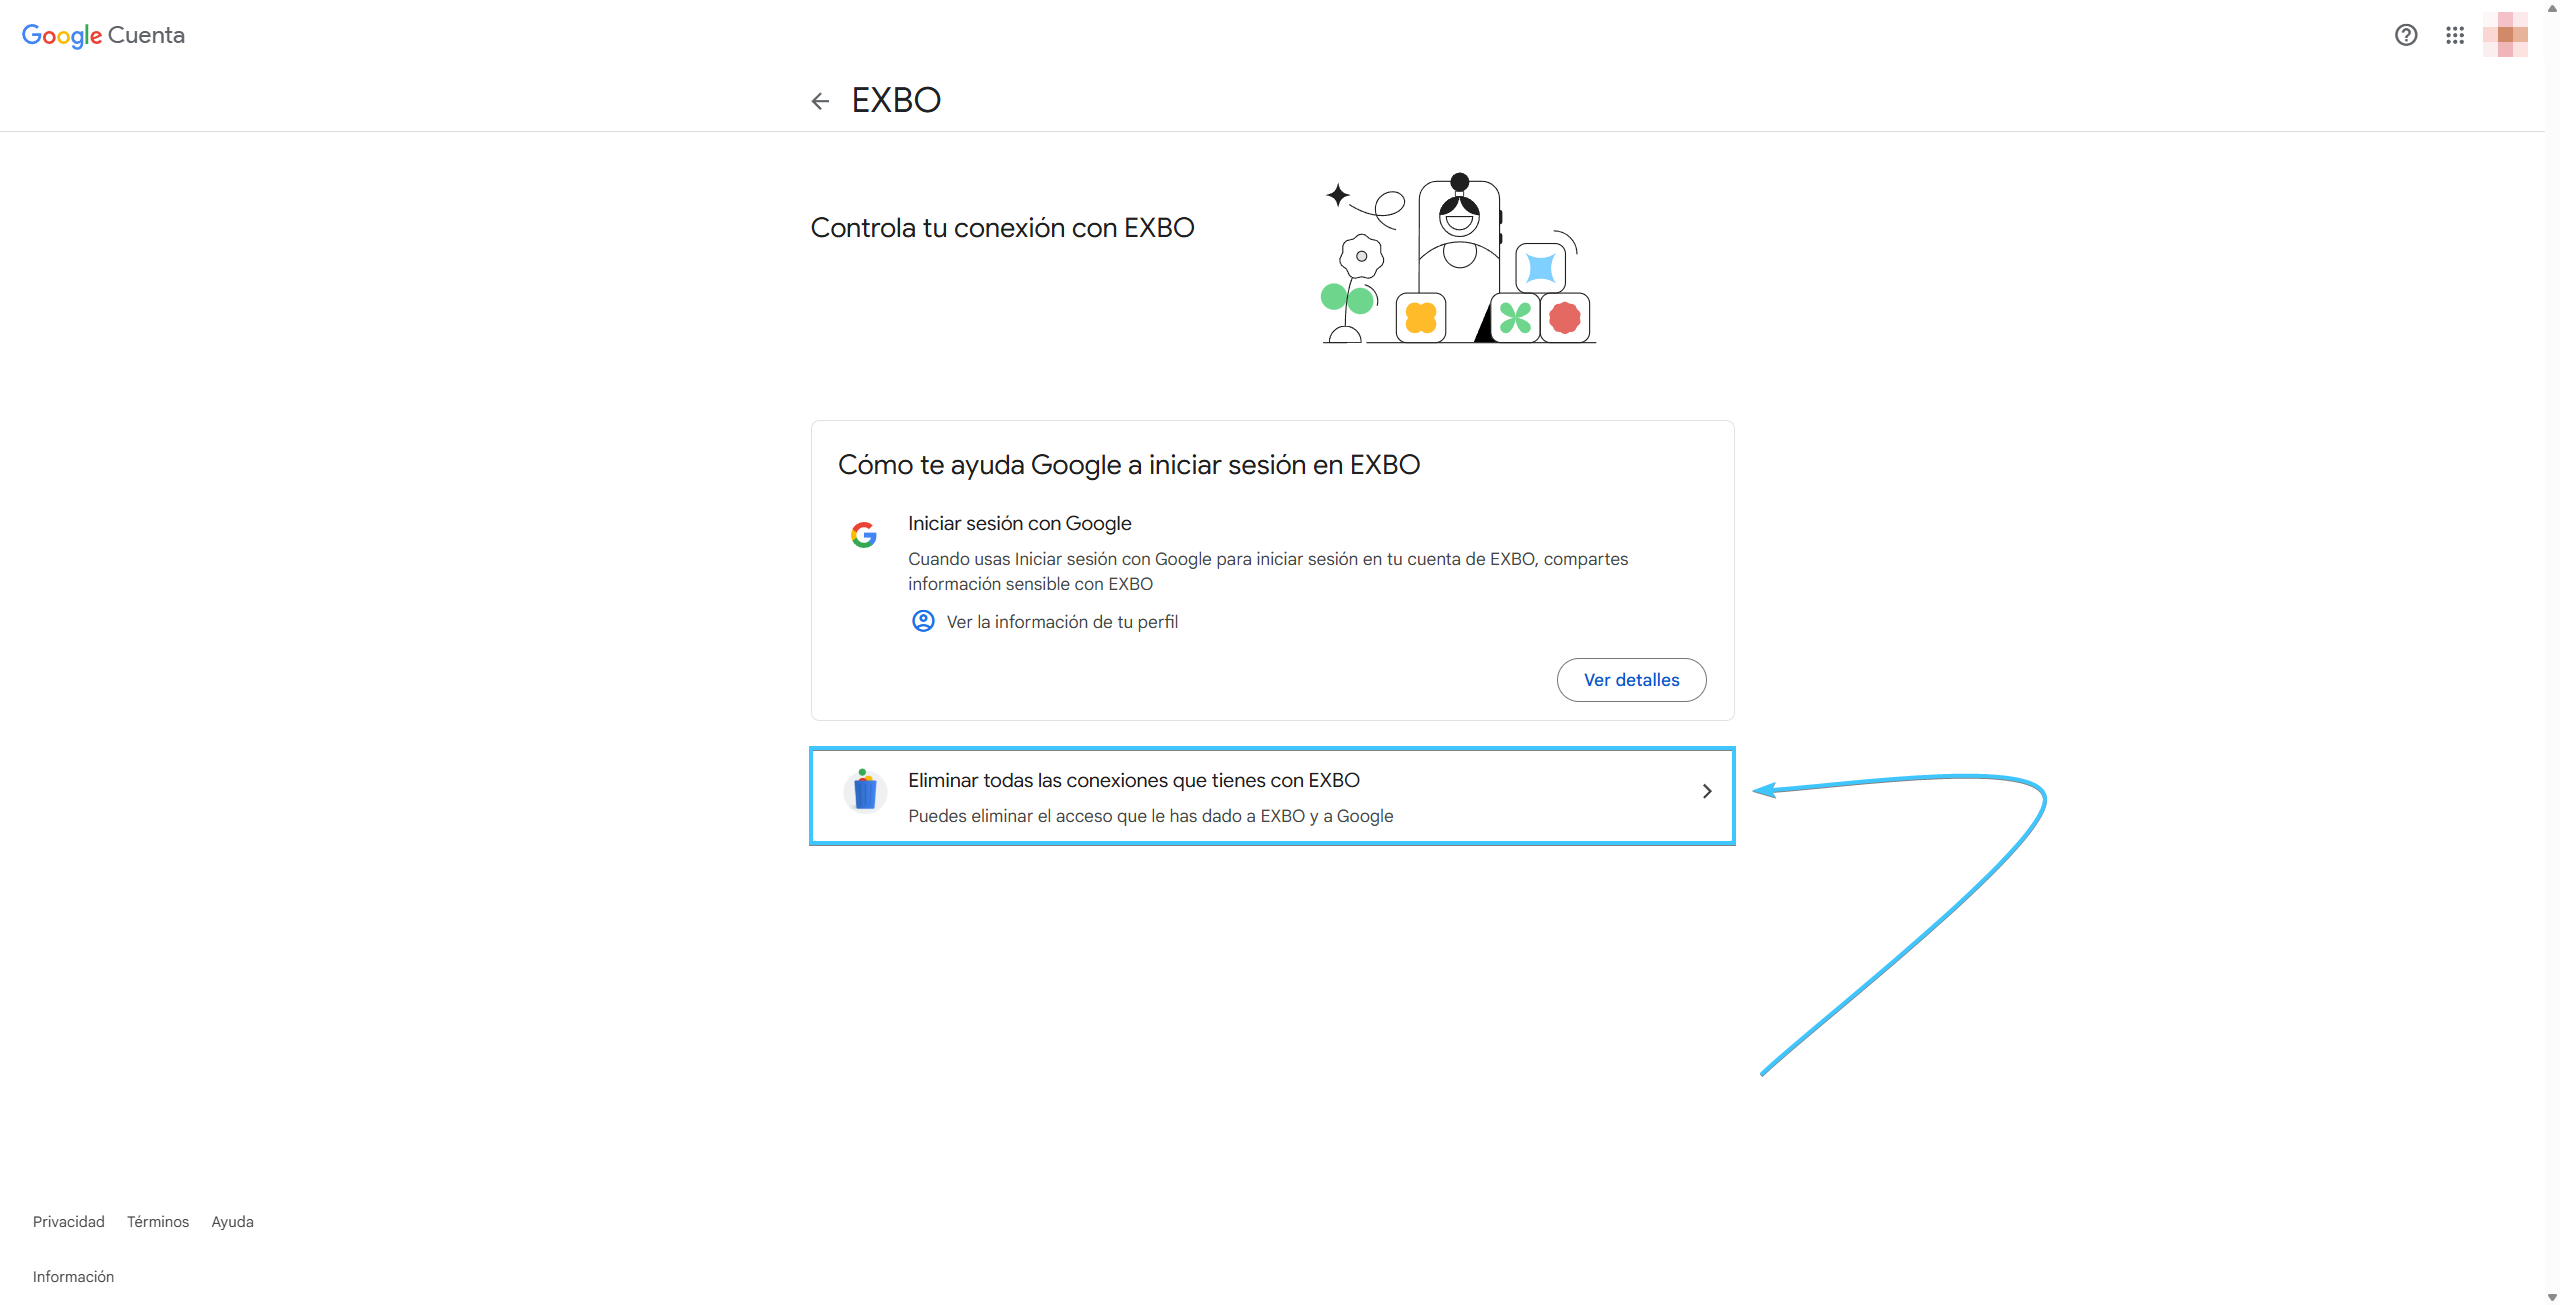Open the Google apps grid
2560x1305 pixels.
pyautogui.click(x=2455, y=35)
